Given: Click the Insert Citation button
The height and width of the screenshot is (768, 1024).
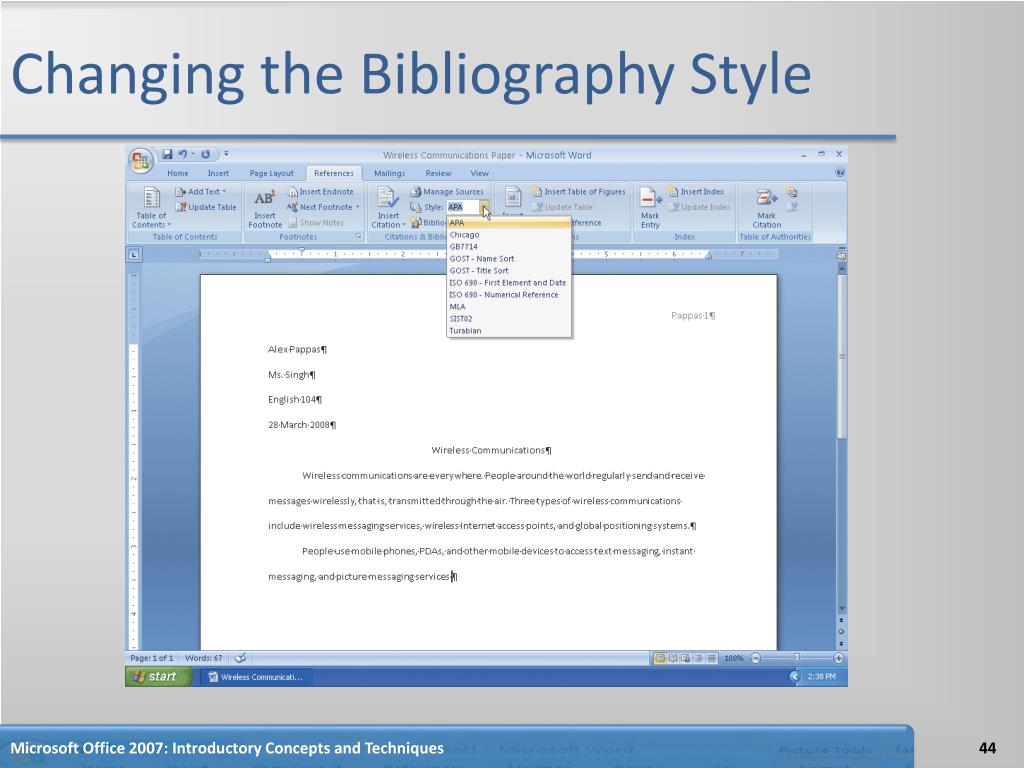Looking at the screenshot, I should pyautogui.click(x=389, y=208).
